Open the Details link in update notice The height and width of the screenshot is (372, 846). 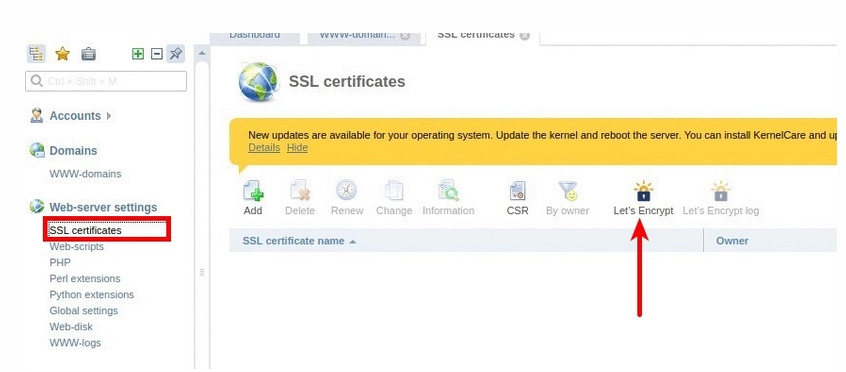point(264,147)
